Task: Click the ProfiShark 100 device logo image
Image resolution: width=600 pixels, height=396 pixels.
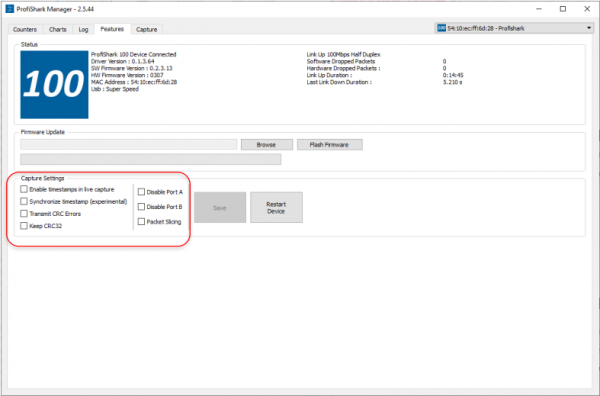Action: (54, 85)
